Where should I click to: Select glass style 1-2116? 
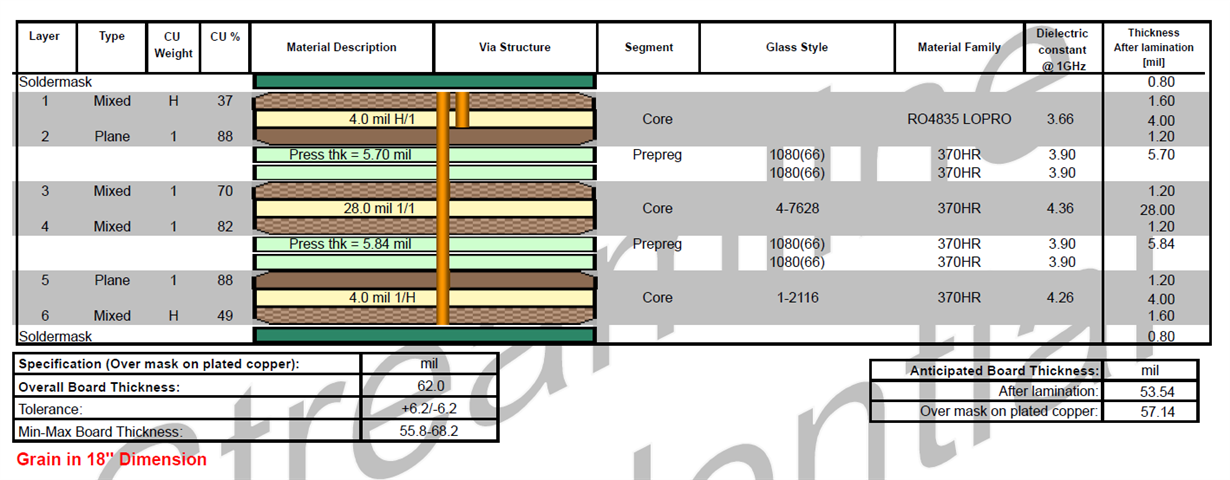[x=797, y=297]
